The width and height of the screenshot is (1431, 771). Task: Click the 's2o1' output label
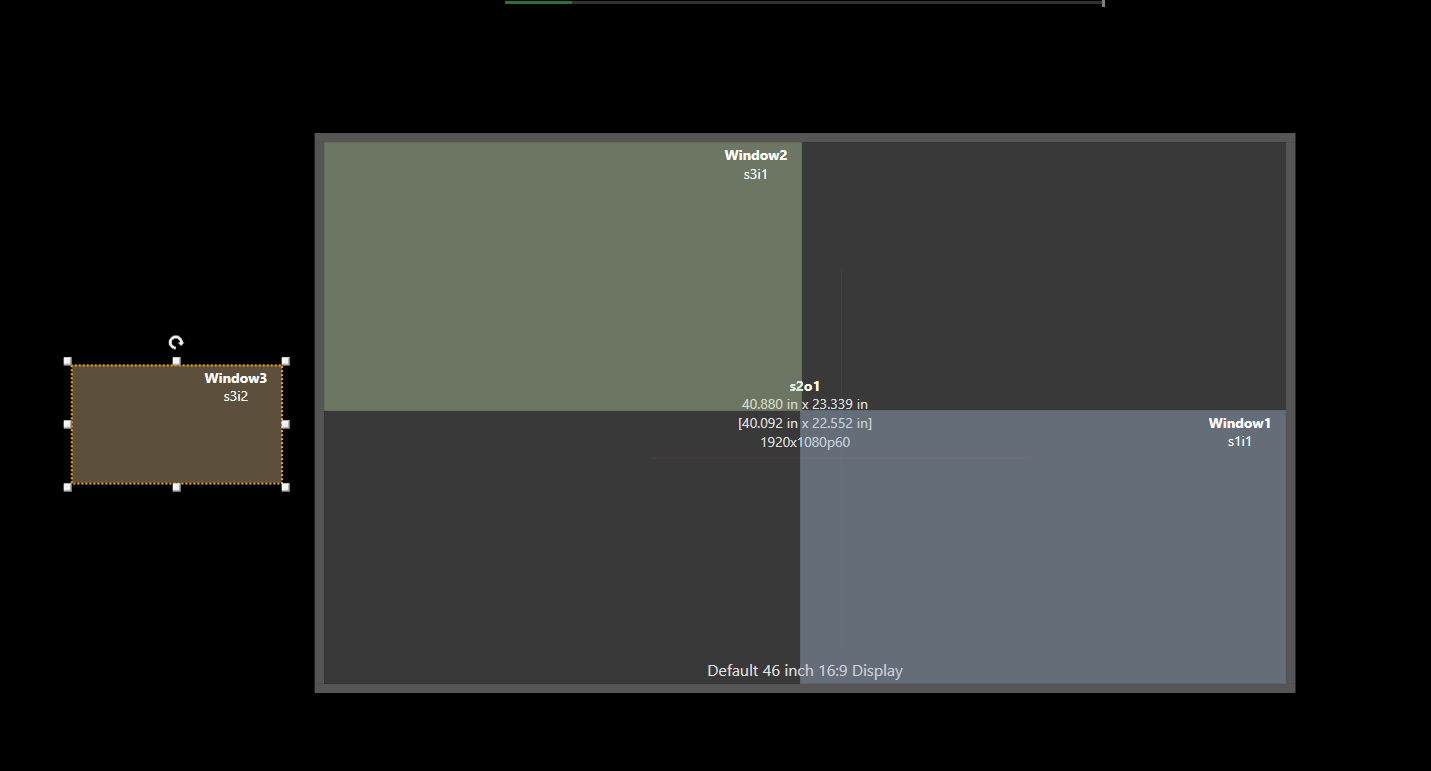pos(805,386)
